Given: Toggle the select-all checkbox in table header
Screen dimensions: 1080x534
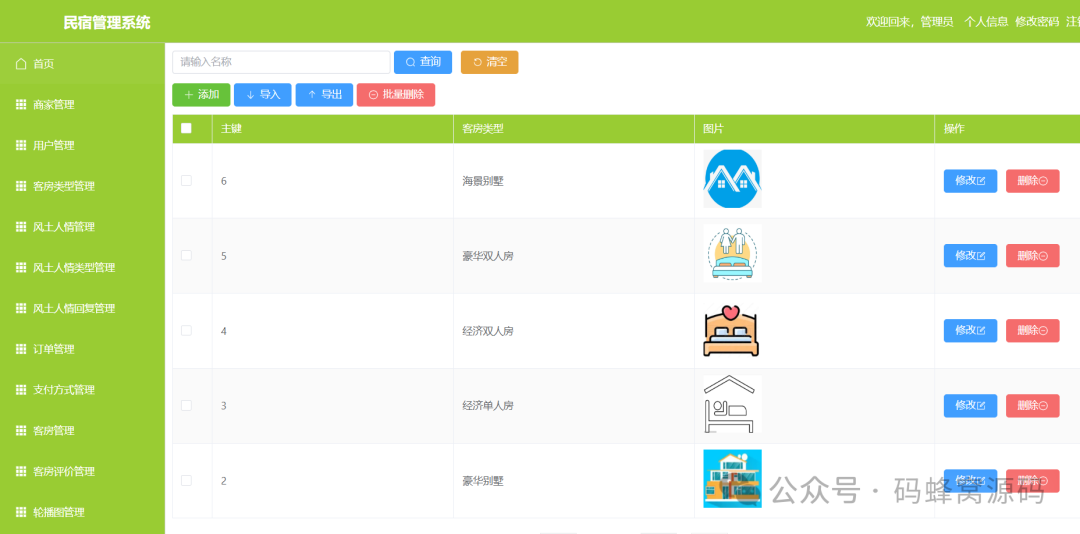Looking at the screenshot, I should [186, 127].
